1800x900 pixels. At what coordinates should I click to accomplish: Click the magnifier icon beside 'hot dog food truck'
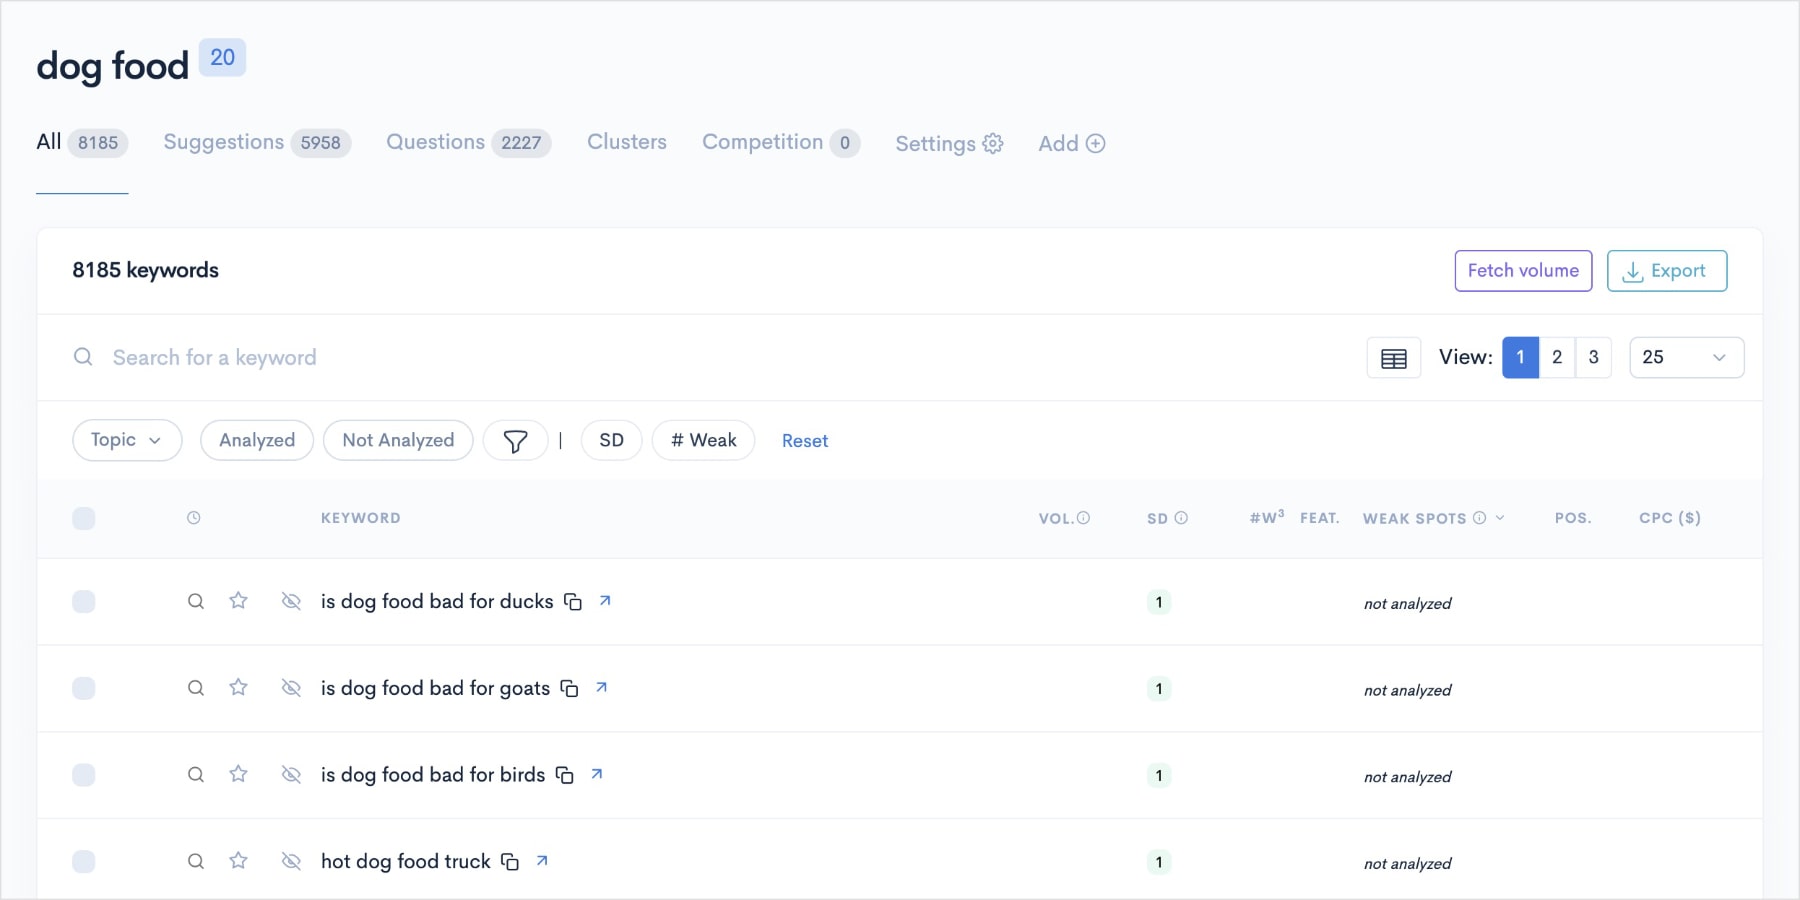(195, 861)
